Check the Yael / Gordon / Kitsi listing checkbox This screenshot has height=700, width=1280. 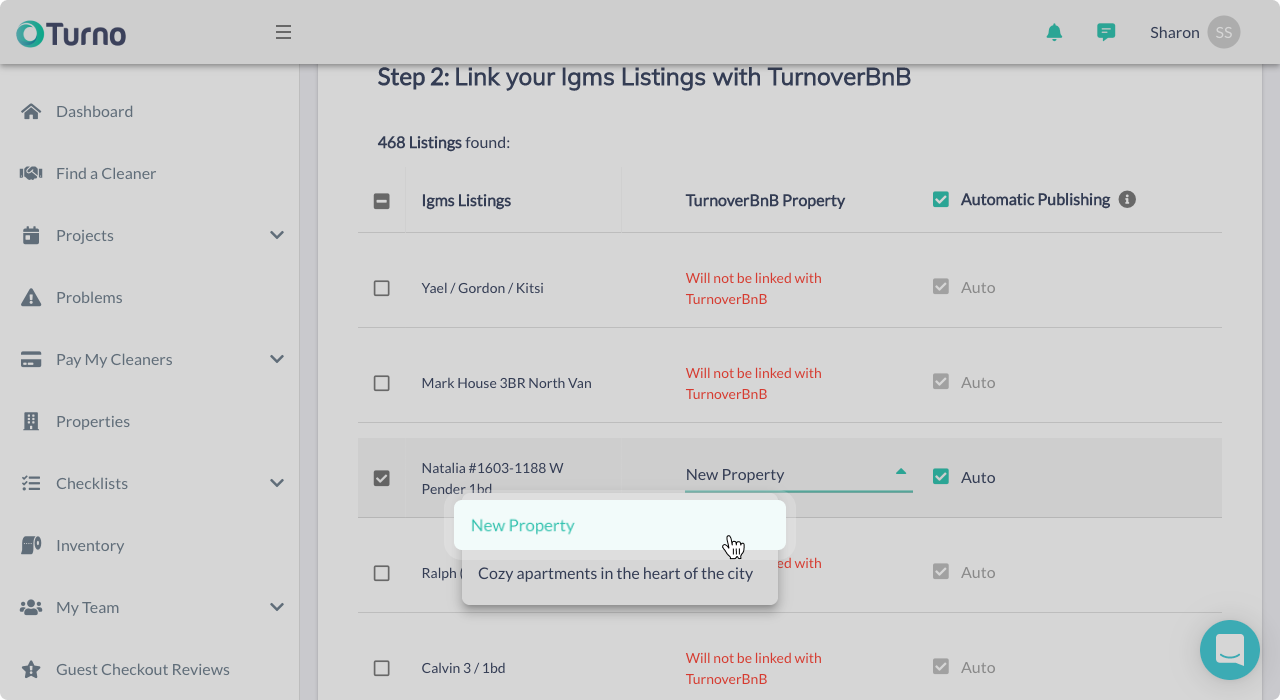(x=381, y=288)
